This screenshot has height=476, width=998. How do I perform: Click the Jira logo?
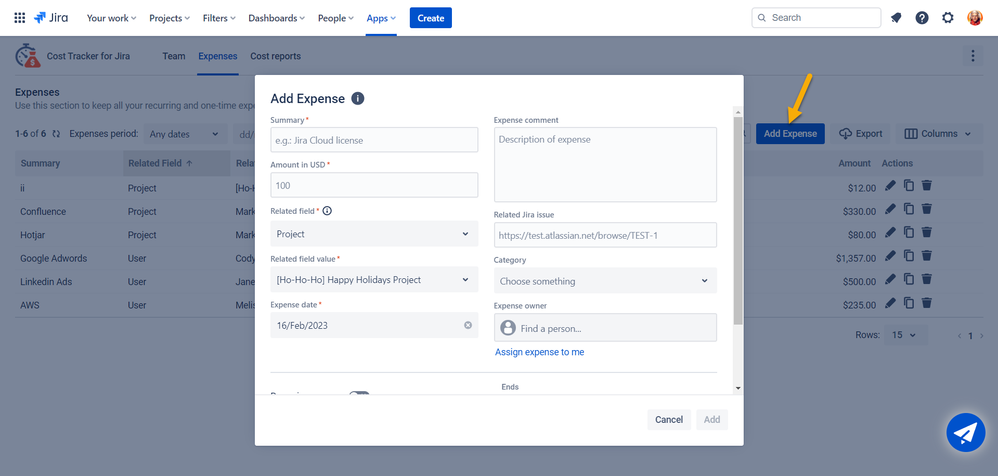(x=52, y=18)
